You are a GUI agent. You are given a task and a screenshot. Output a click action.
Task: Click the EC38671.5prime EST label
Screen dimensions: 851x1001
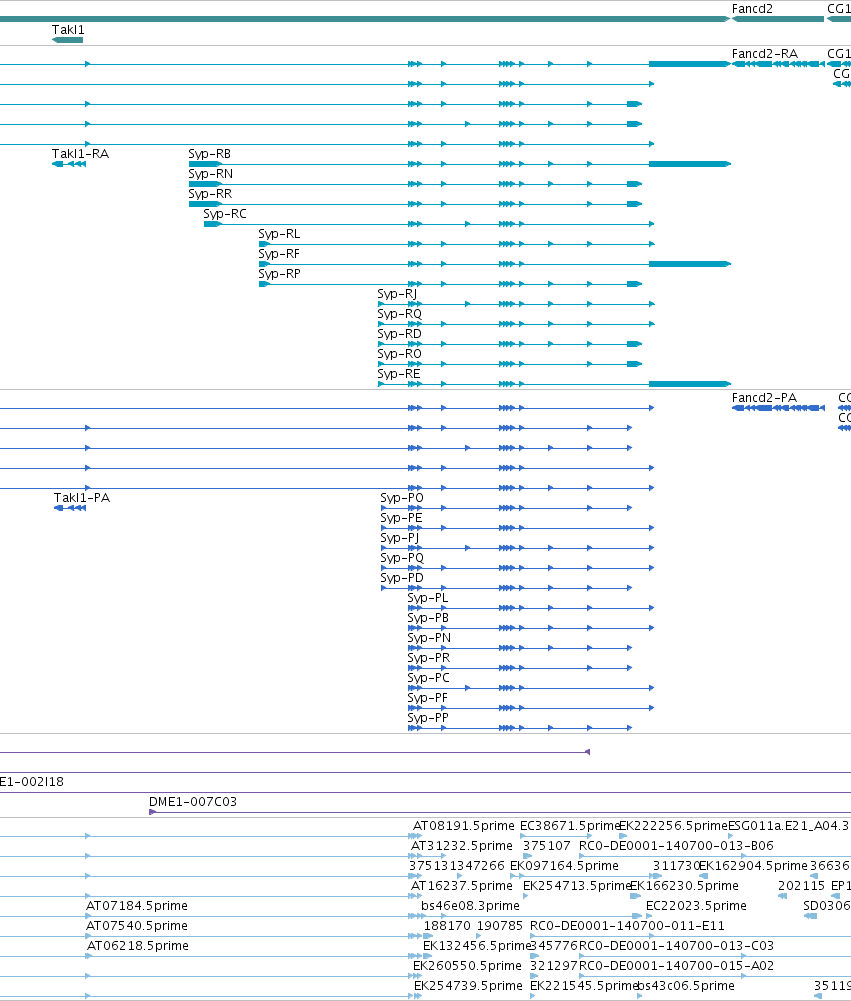570,826
